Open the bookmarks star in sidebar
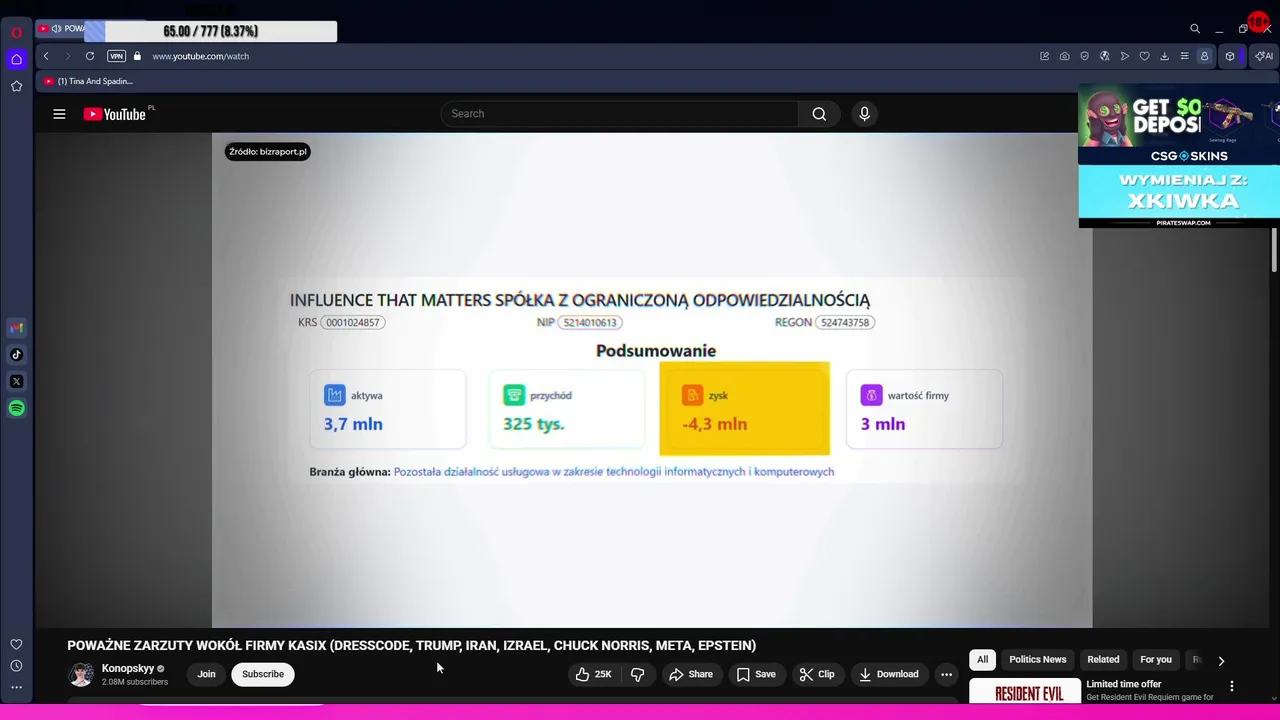Viewport: 1280px width, 720px height. 16,86
